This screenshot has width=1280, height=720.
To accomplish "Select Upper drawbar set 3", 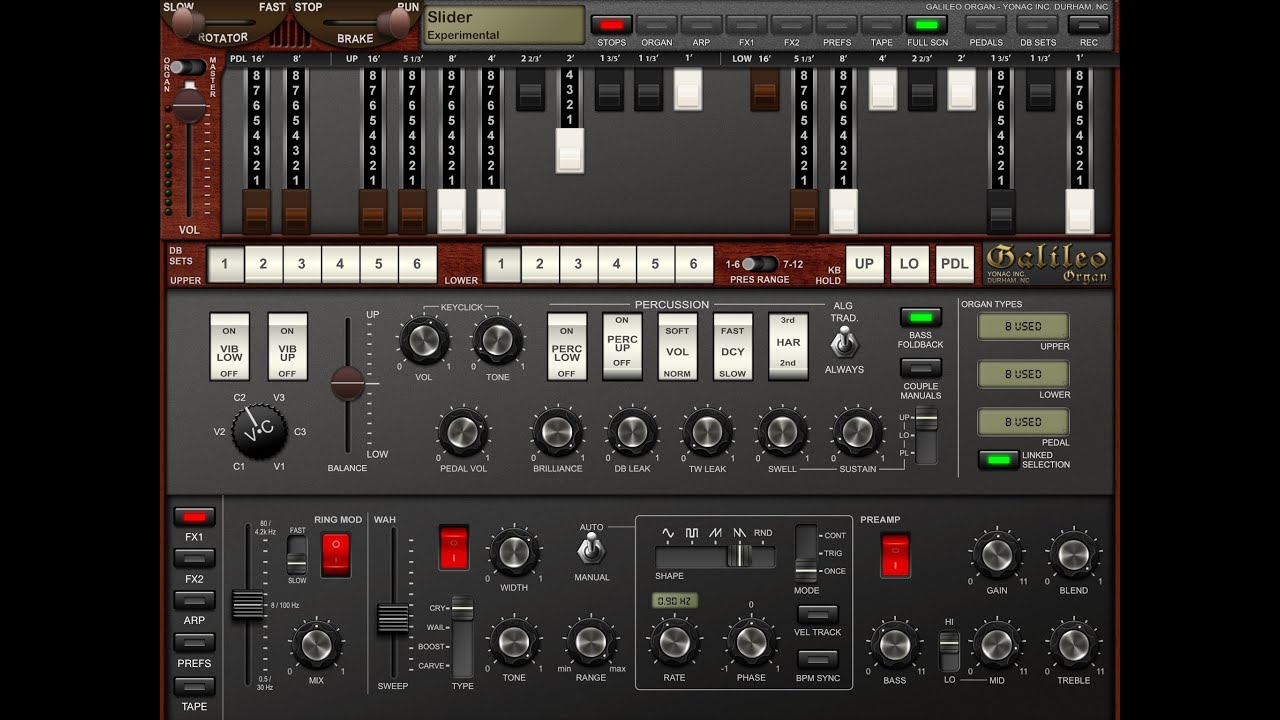I will (x=302, y=264).
